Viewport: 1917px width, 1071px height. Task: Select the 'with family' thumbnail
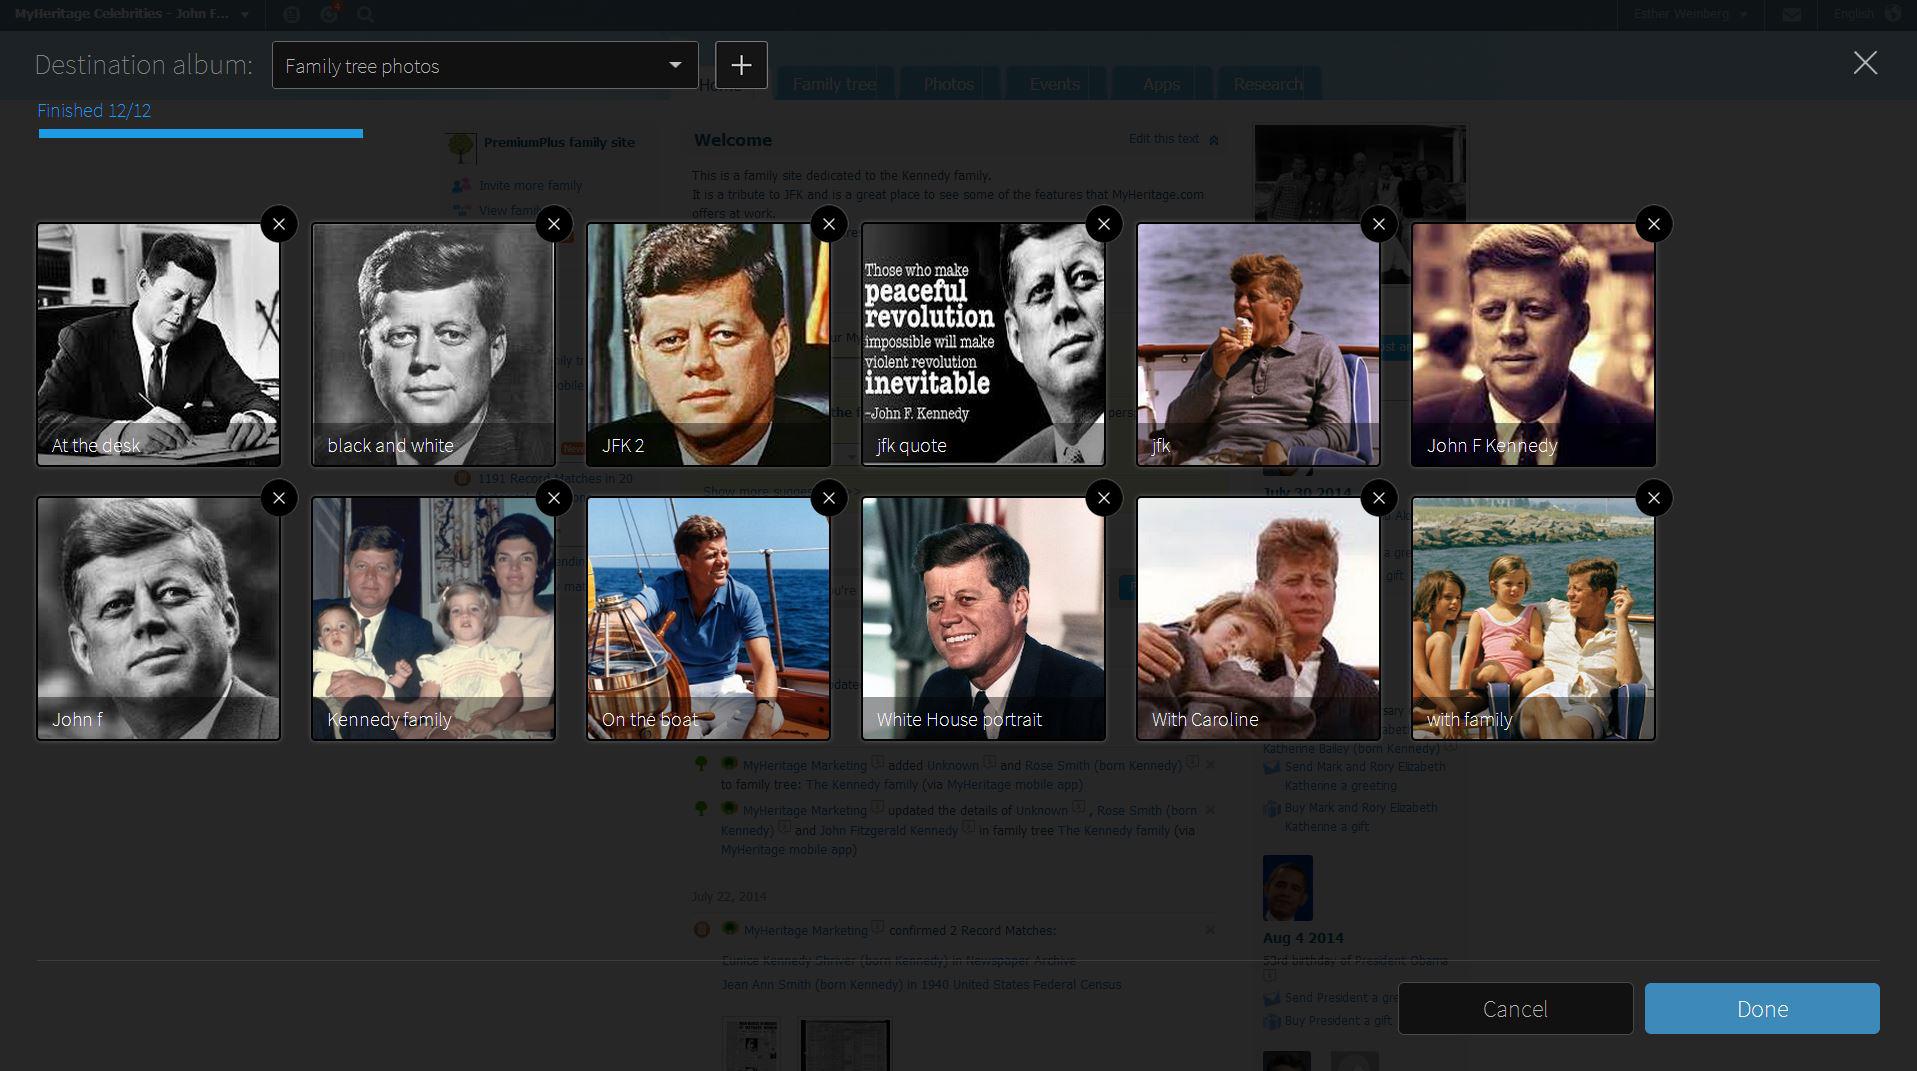tap(1533, 618)
